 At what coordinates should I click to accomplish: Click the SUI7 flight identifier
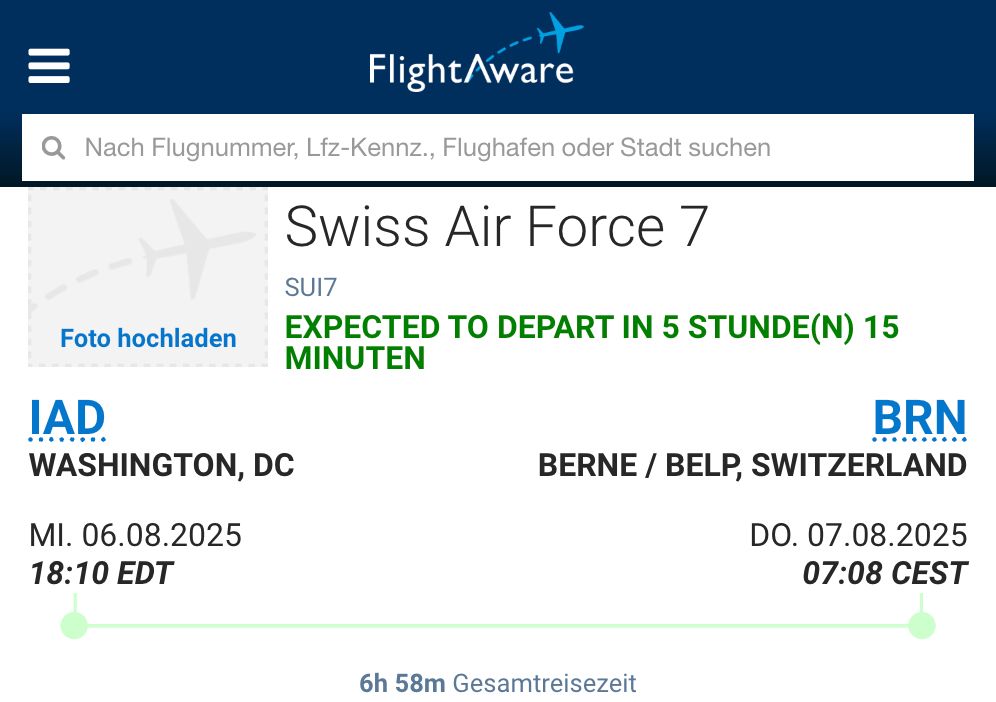[x=311, y=287]
